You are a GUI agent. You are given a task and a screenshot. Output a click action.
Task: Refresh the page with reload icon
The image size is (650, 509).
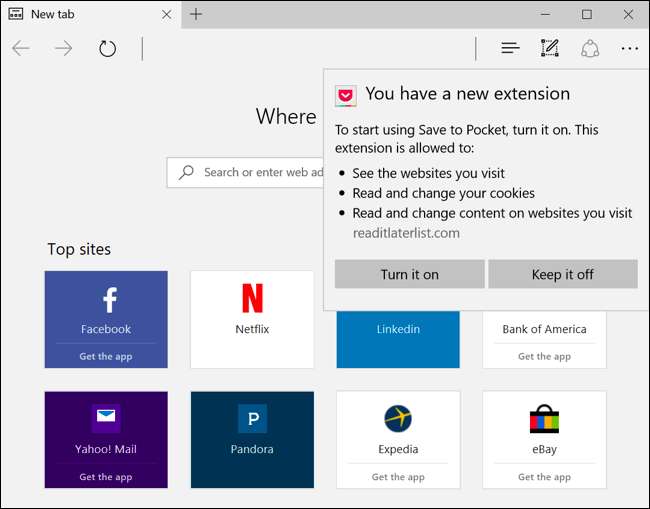coord(107,48)
